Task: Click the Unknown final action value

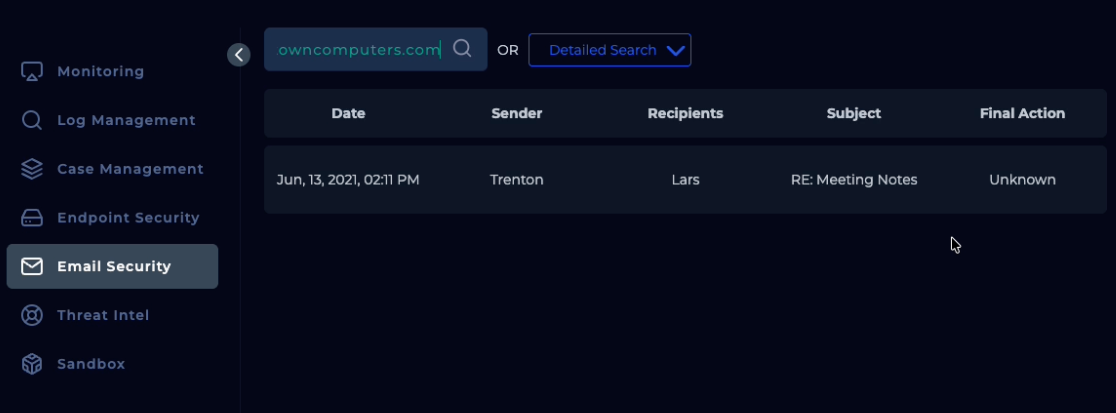Action: 1022,180
